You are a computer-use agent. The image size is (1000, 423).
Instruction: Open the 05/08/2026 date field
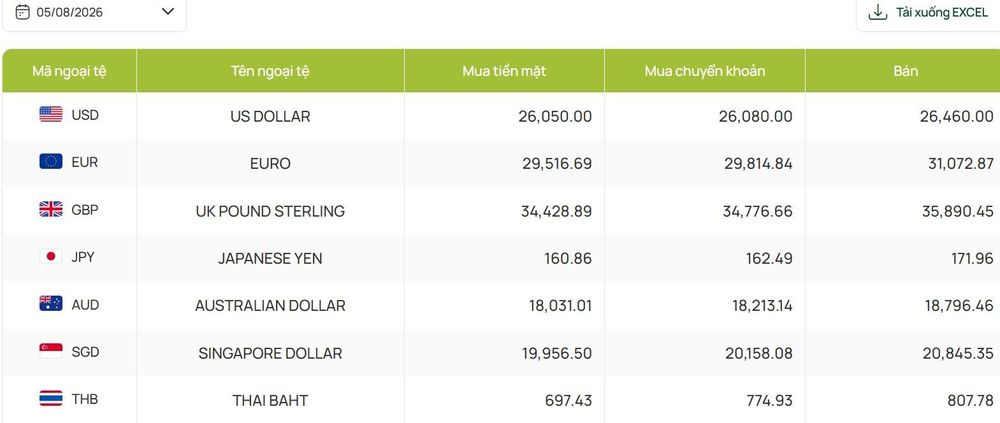click(94, 12)
